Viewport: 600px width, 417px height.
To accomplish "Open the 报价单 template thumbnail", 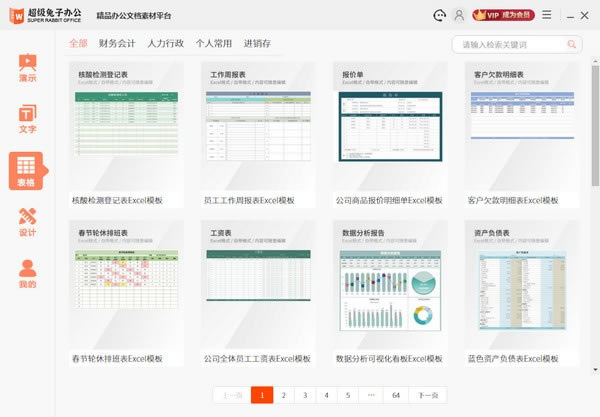I will [x=390, y=127].
